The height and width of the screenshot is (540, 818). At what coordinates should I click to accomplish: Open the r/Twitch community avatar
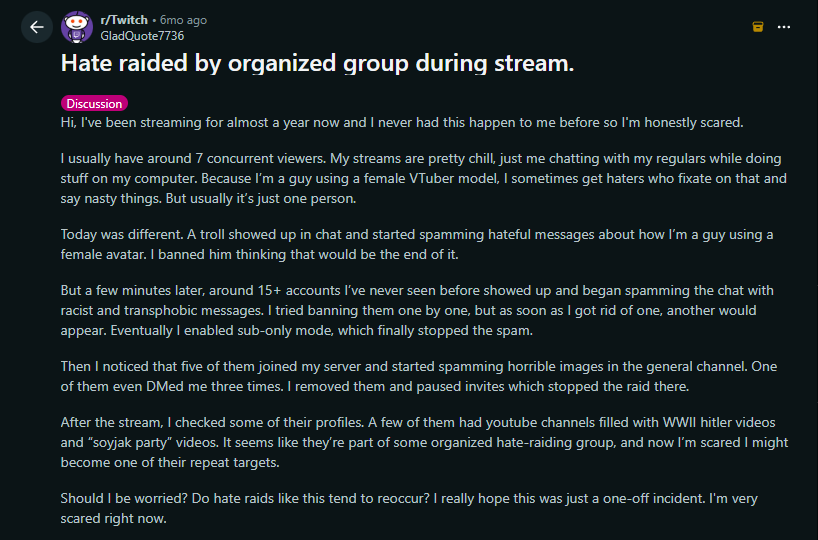coord(77,27)
